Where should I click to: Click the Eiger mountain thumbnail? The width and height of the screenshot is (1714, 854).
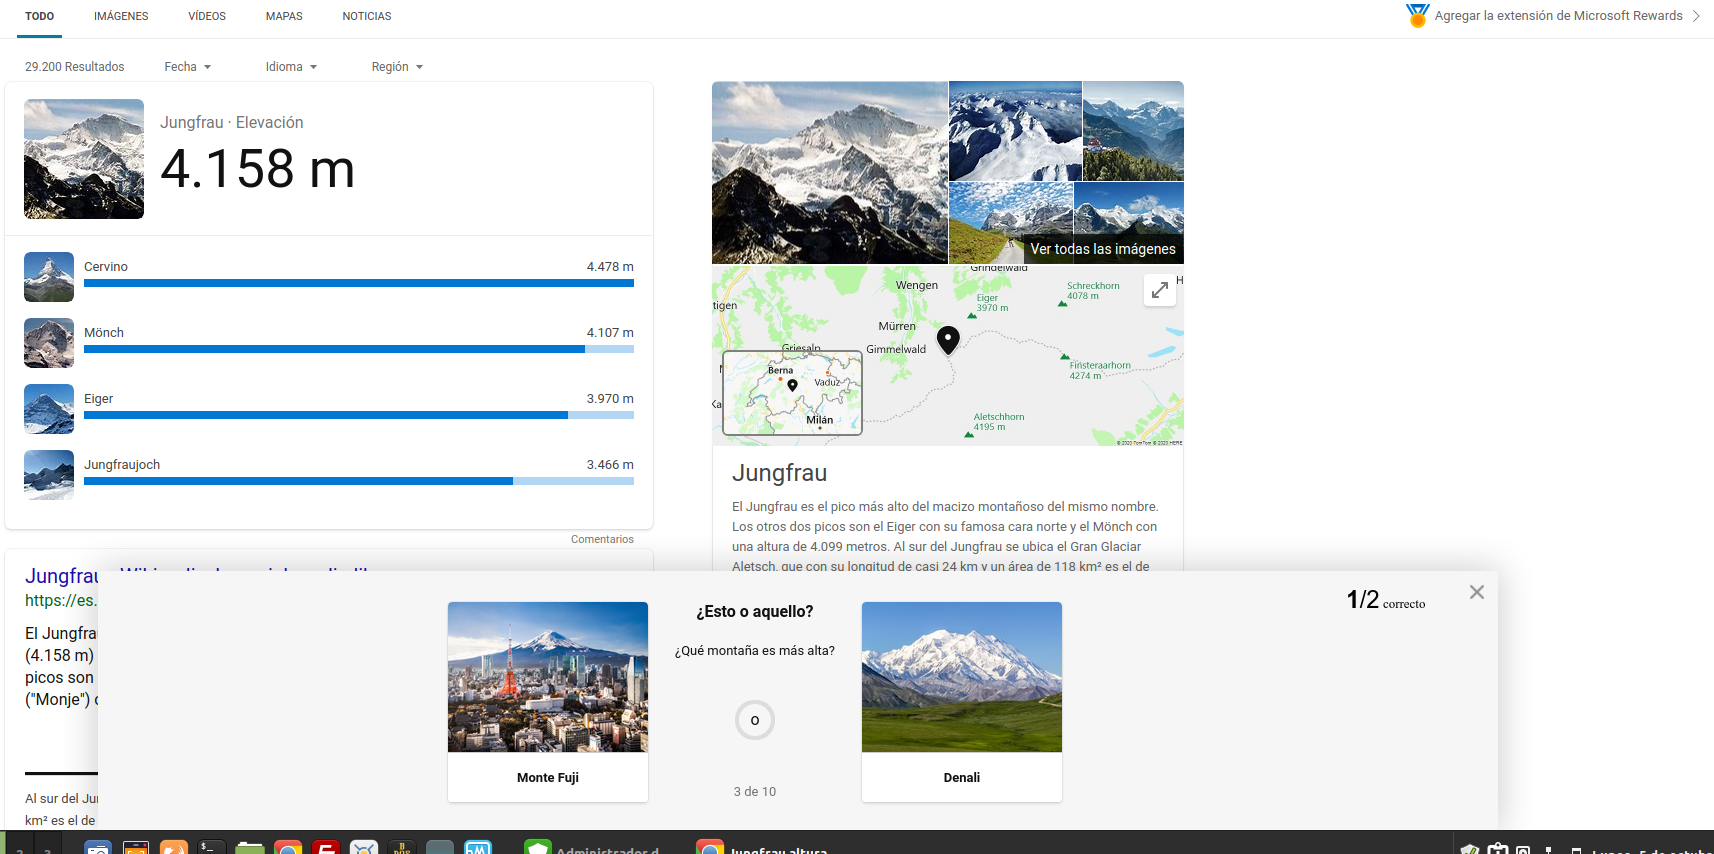(49, 409)
